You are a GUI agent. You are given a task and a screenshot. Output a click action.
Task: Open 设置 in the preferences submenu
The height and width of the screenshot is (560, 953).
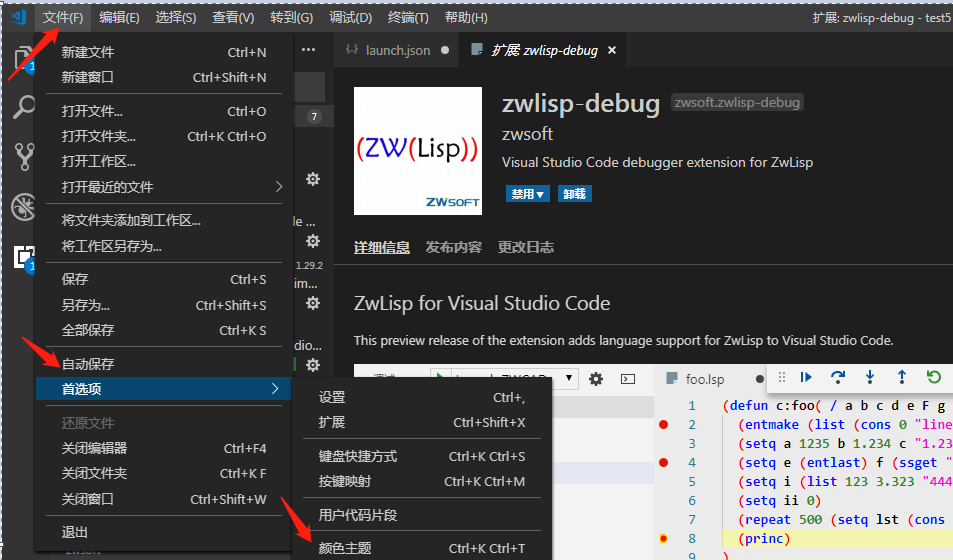(x=422, y=397)
